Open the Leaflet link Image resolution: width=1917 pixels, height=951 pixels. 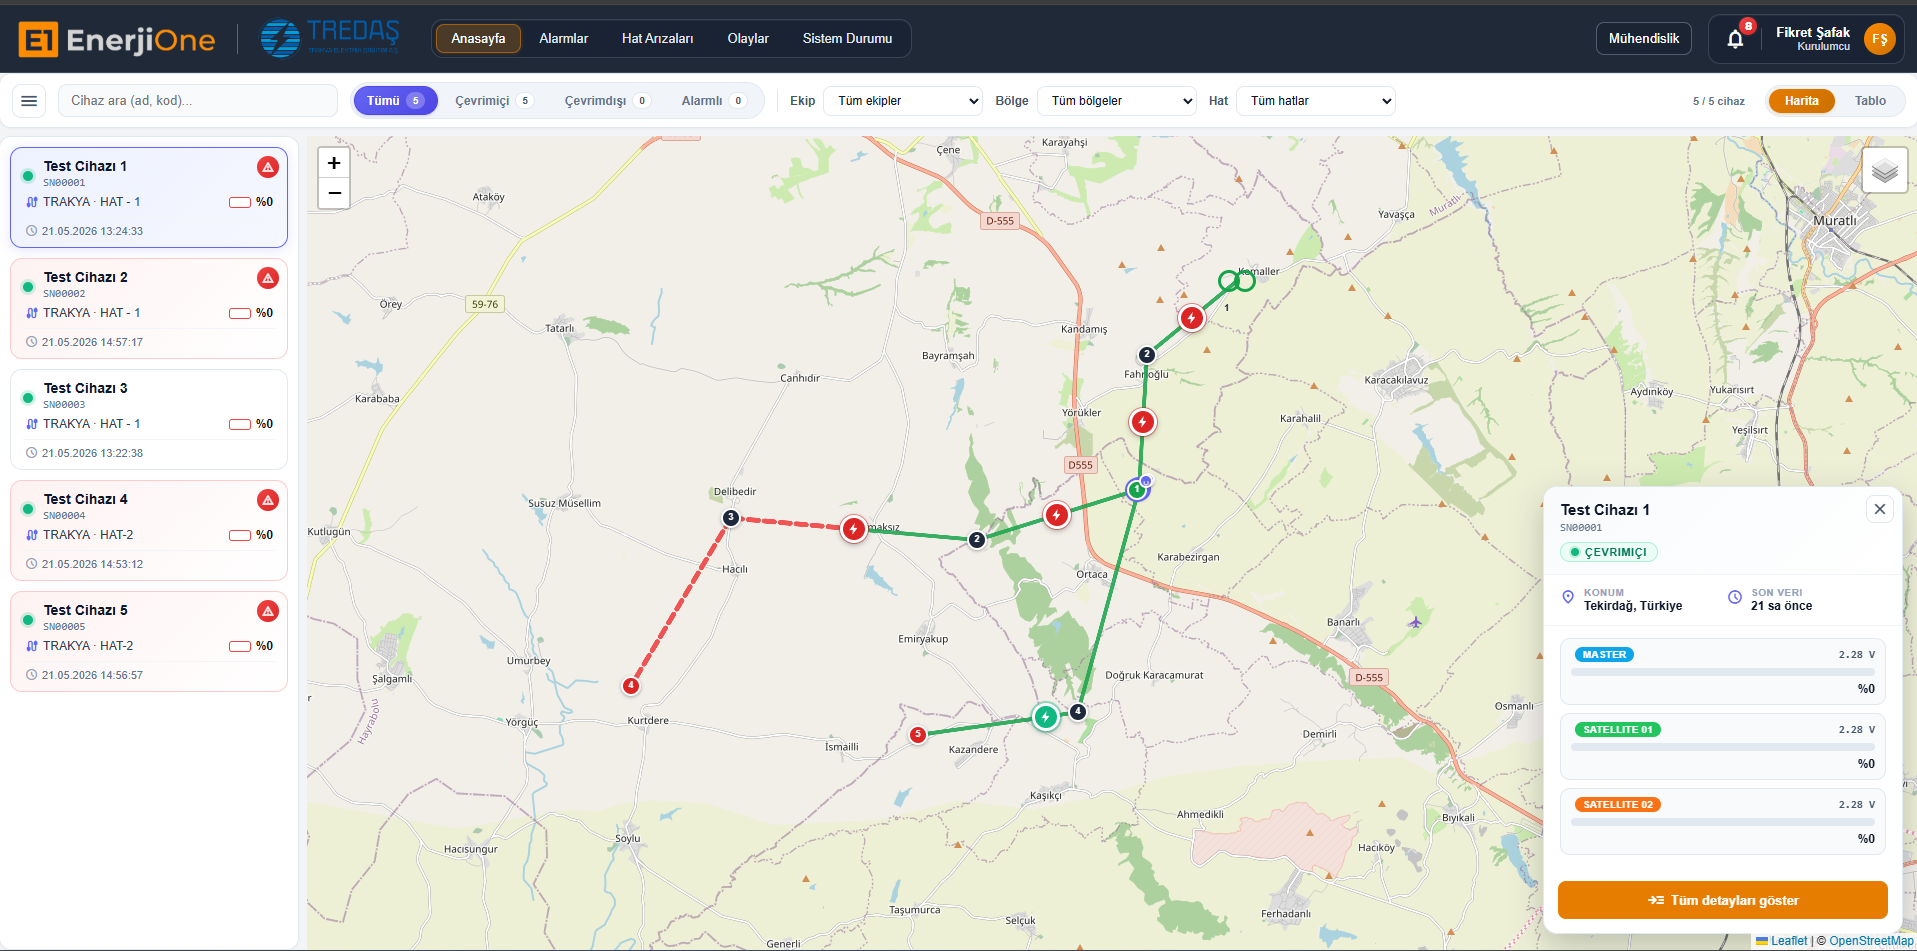pos(1788,941)
